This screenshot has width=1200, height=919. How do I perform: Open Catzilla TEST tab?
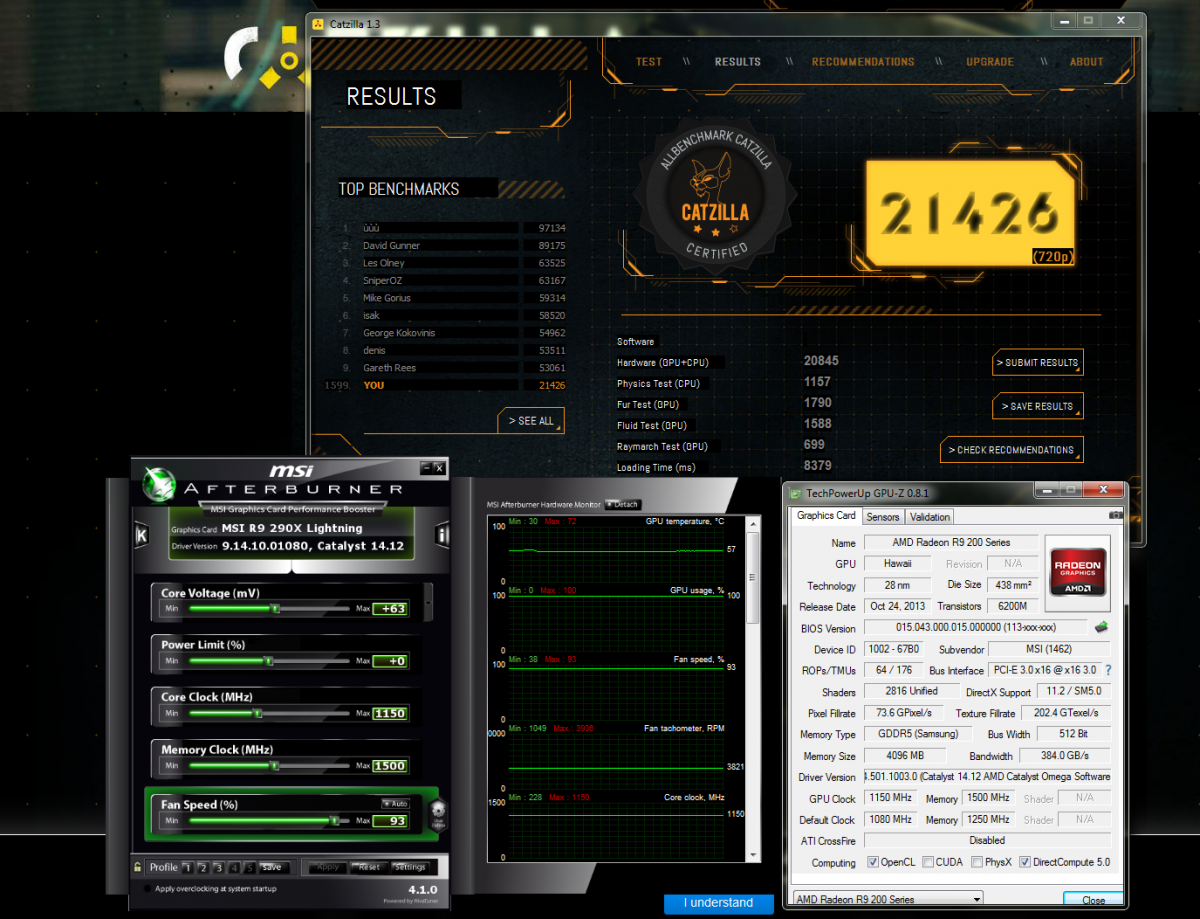pos(649,62)
